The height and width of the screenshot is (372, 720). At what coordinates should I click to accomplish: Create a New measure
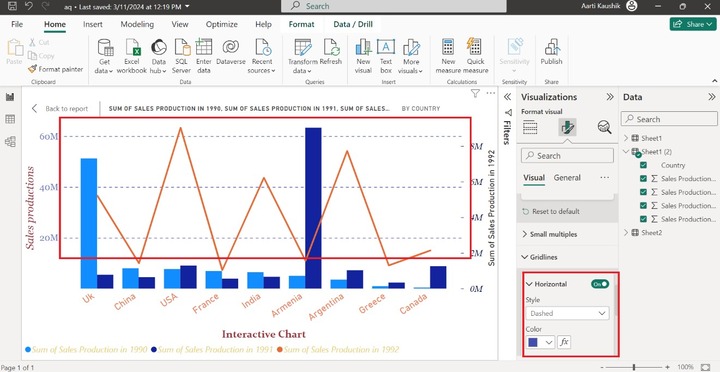click(x=448, y=56)
